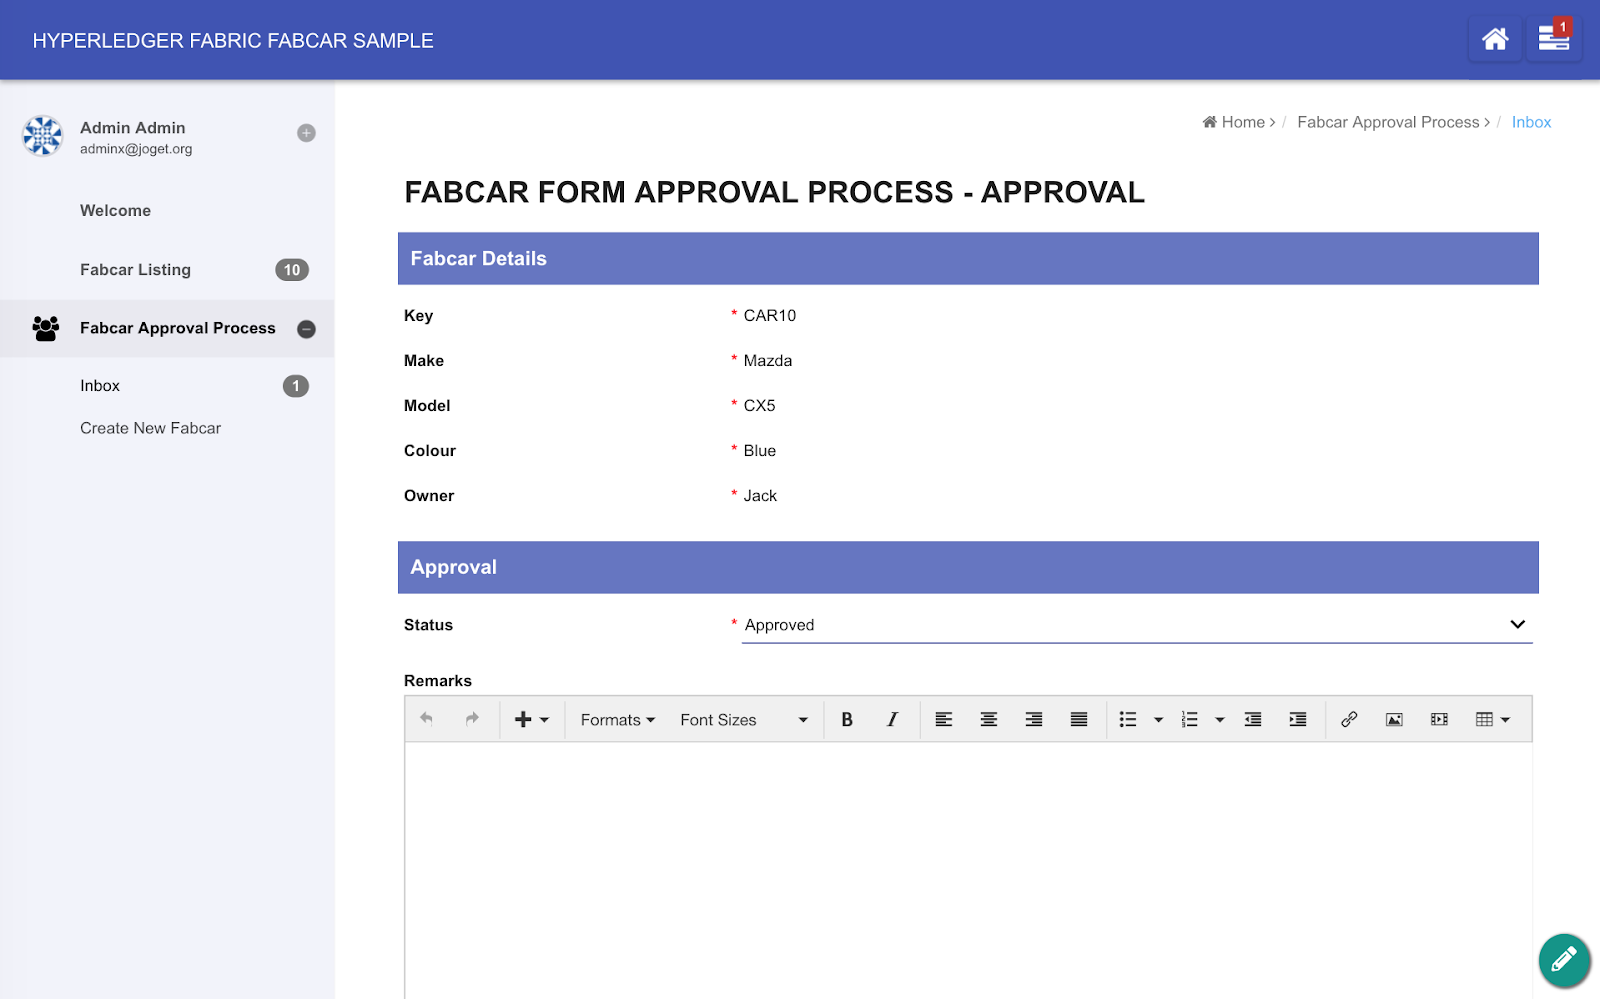The height and width of the screenshot is (999, 1600).
Task: Toggle italic formatting in Remarks toolbar
Action: pyautogui.click(x=892, y=719)
